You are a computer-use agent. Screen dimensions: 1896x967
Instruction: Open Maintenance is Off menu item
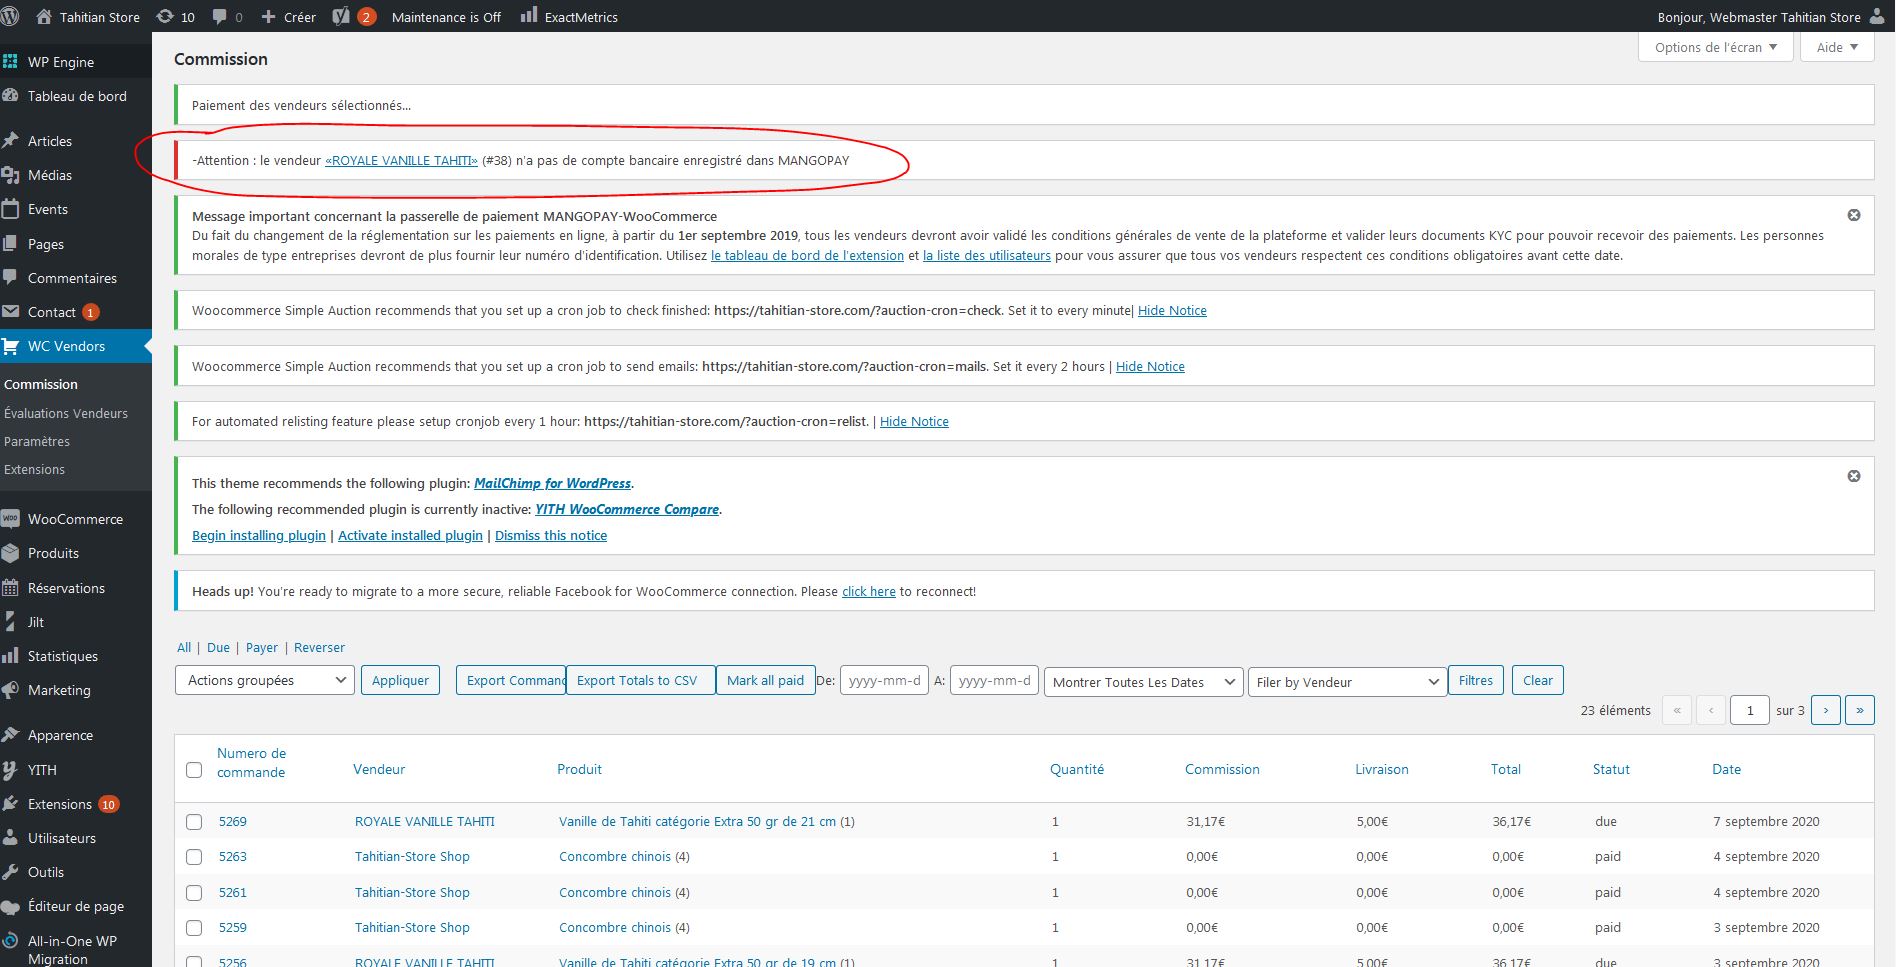coord(446,17)
